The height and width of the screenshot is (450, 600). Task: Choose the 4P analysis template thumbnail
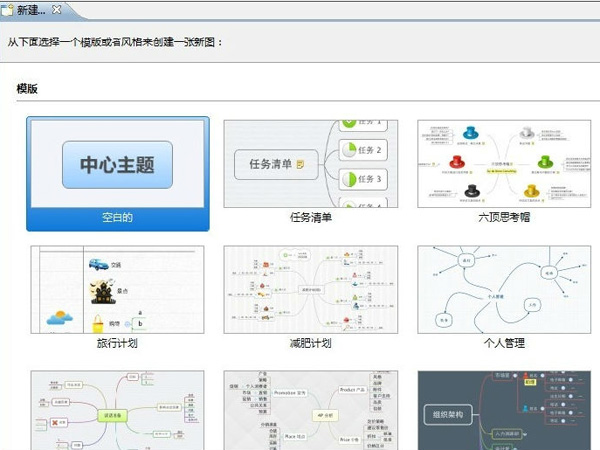pos(310,411)
